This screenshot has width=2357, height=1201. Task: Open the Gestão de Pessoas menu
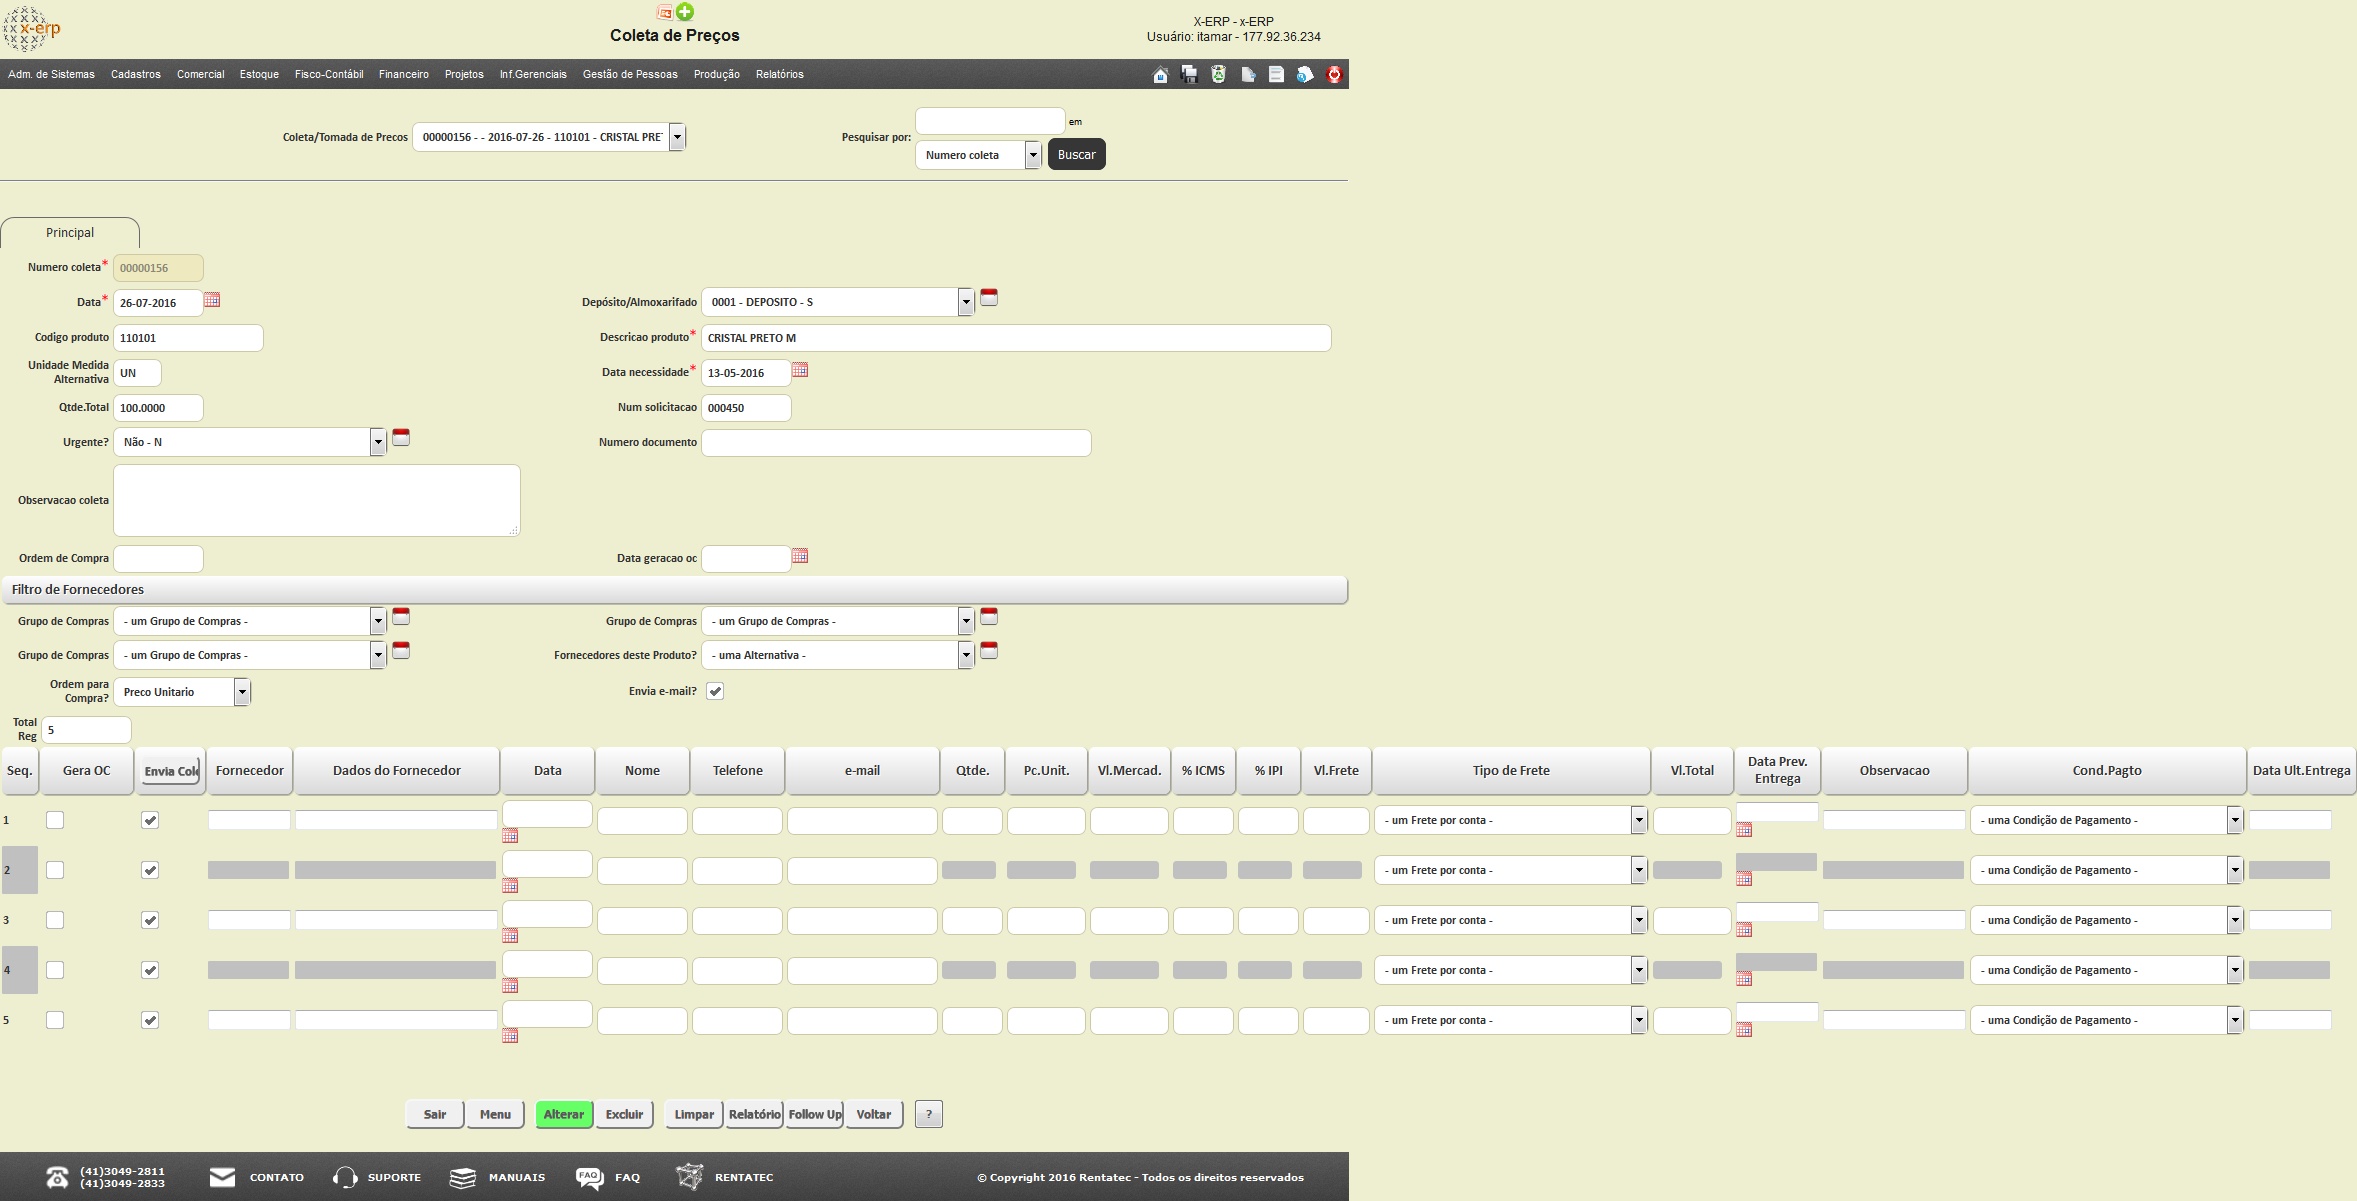coord(630,75)
